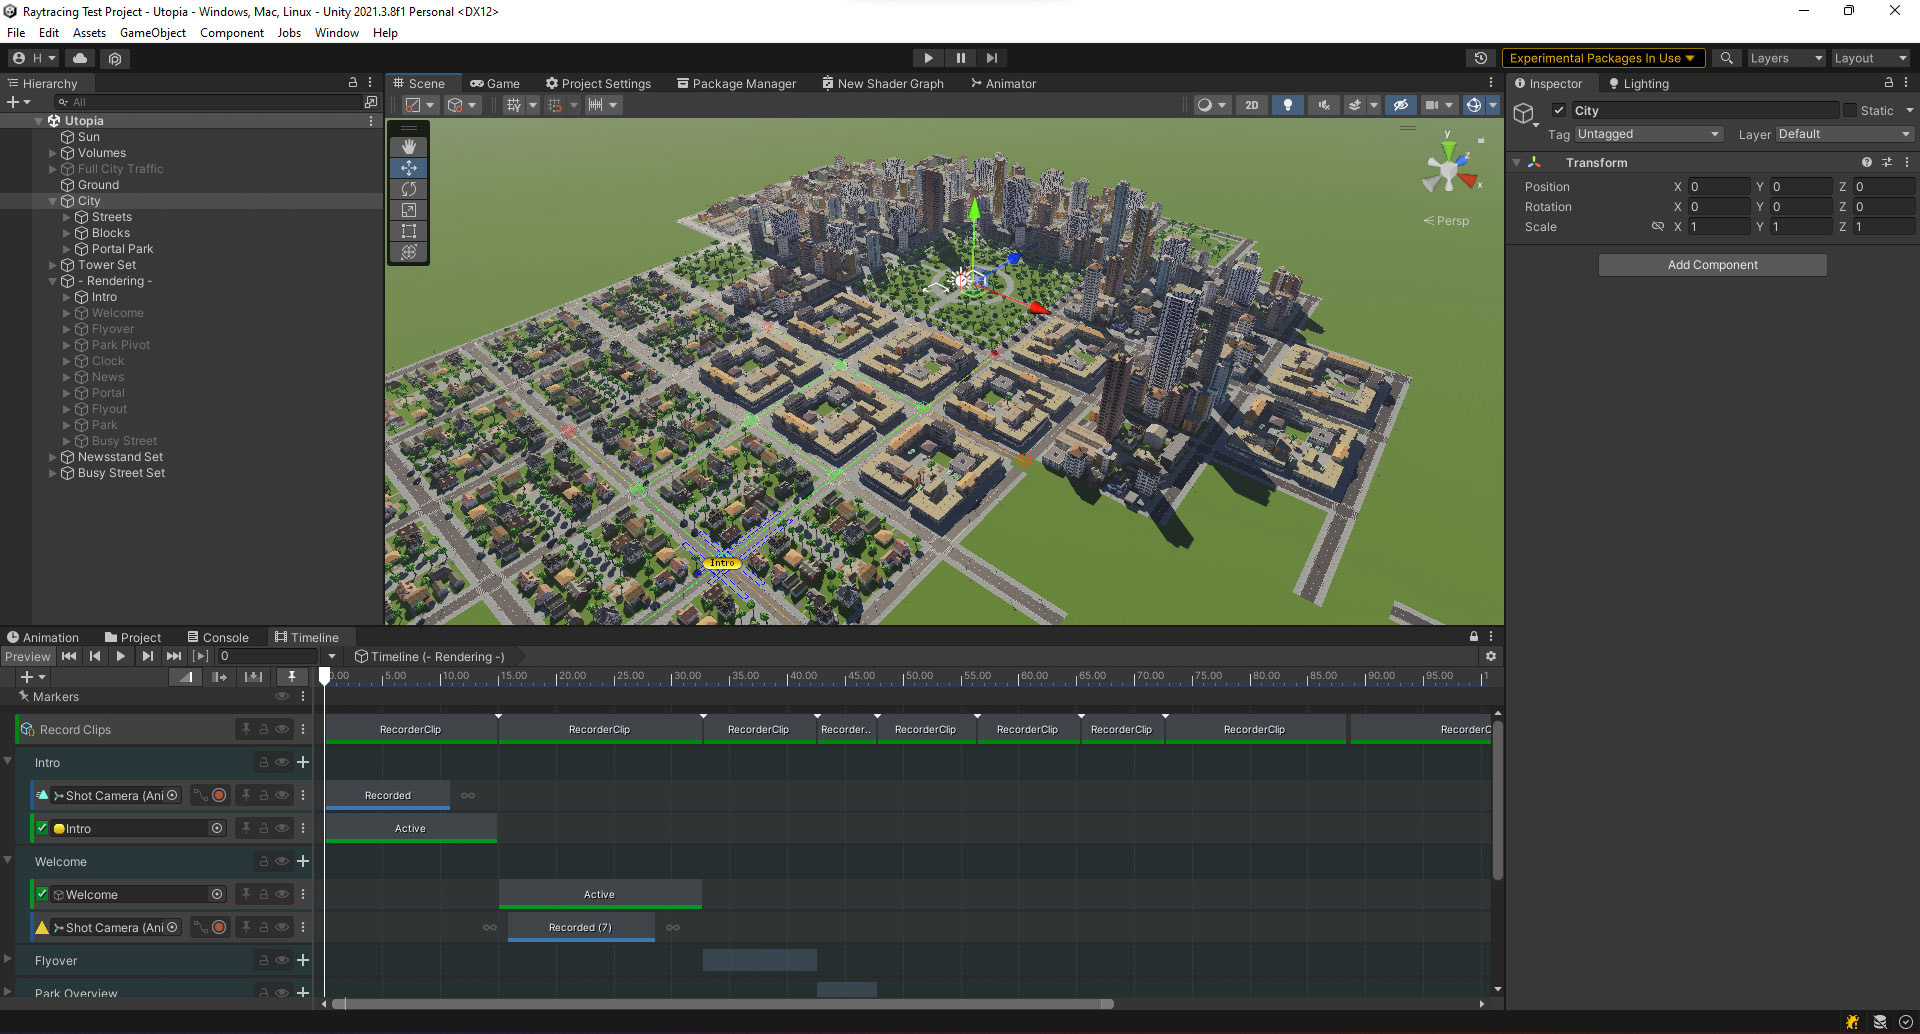Mute Record Clips track eye icon
The image size is (1920, 1034).
[282, 730]
